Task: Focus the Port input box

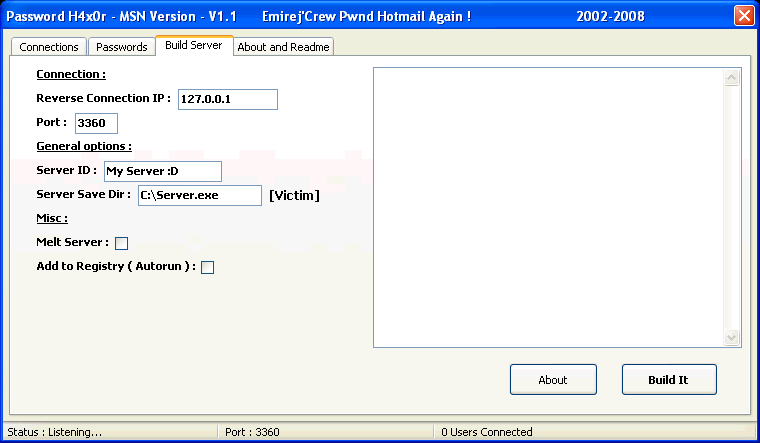Action: pyautogui.click(x=96, y=123)
